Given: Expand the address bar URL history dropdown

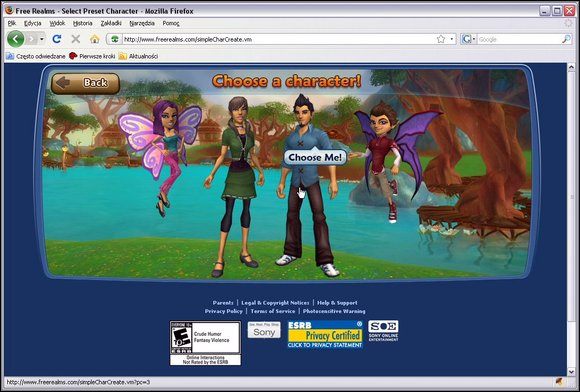Looking at the screenshot, I should coord(452,39).
